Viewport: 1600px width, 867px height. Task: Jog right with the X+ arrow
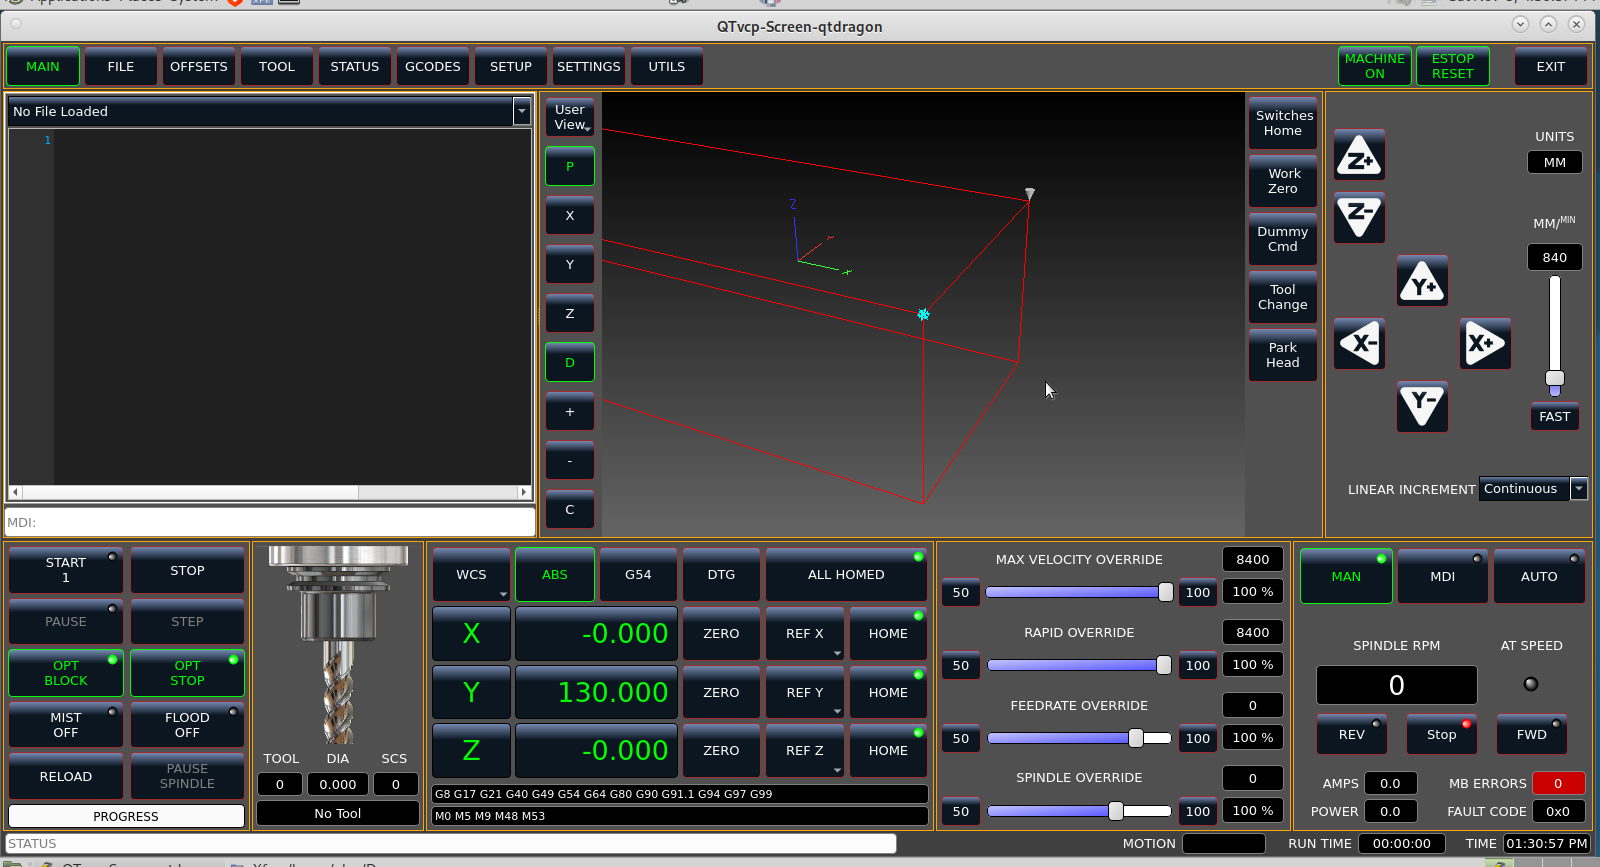1484,344
